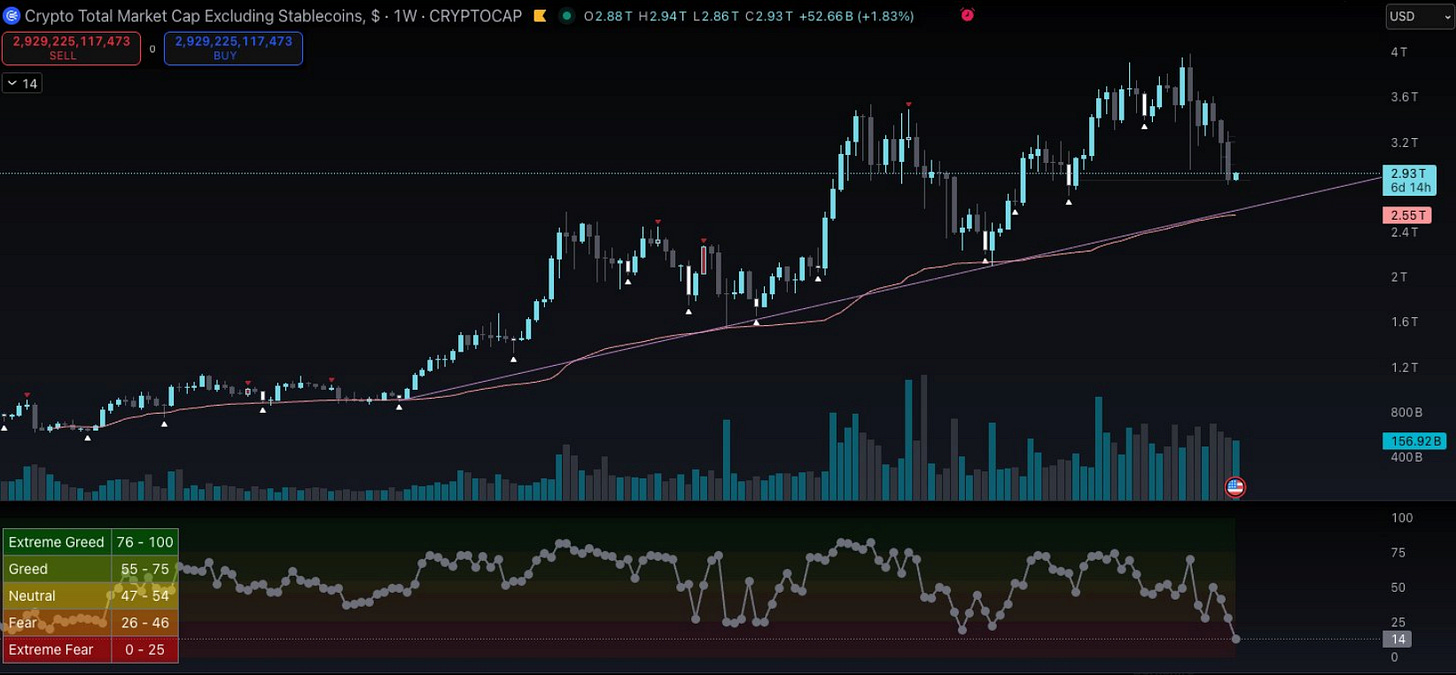
Task: Open the red alarm clock alert icon
Action: tap(967, 15)
